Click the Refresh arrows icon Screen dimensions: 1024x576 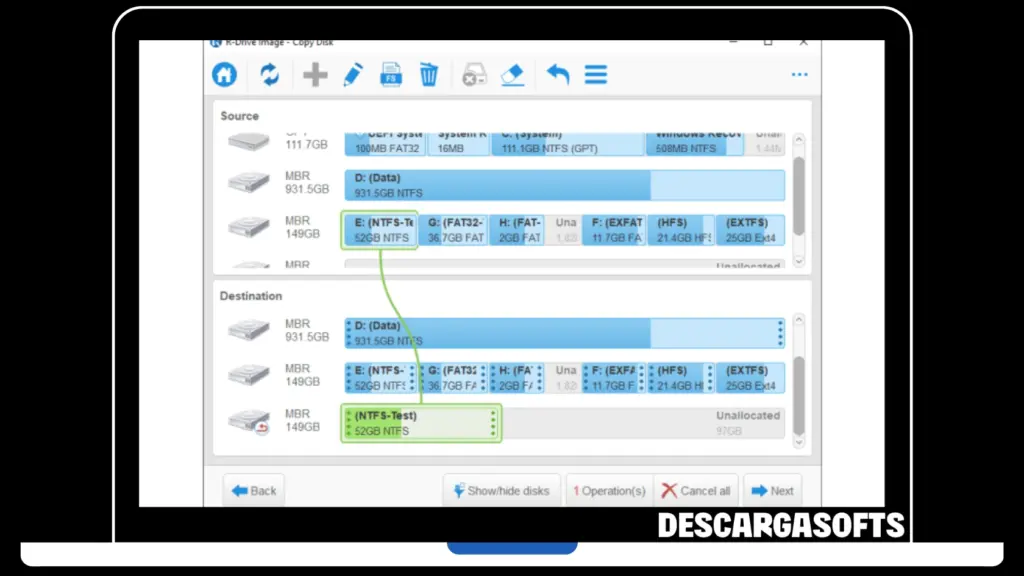coord(270,75)
